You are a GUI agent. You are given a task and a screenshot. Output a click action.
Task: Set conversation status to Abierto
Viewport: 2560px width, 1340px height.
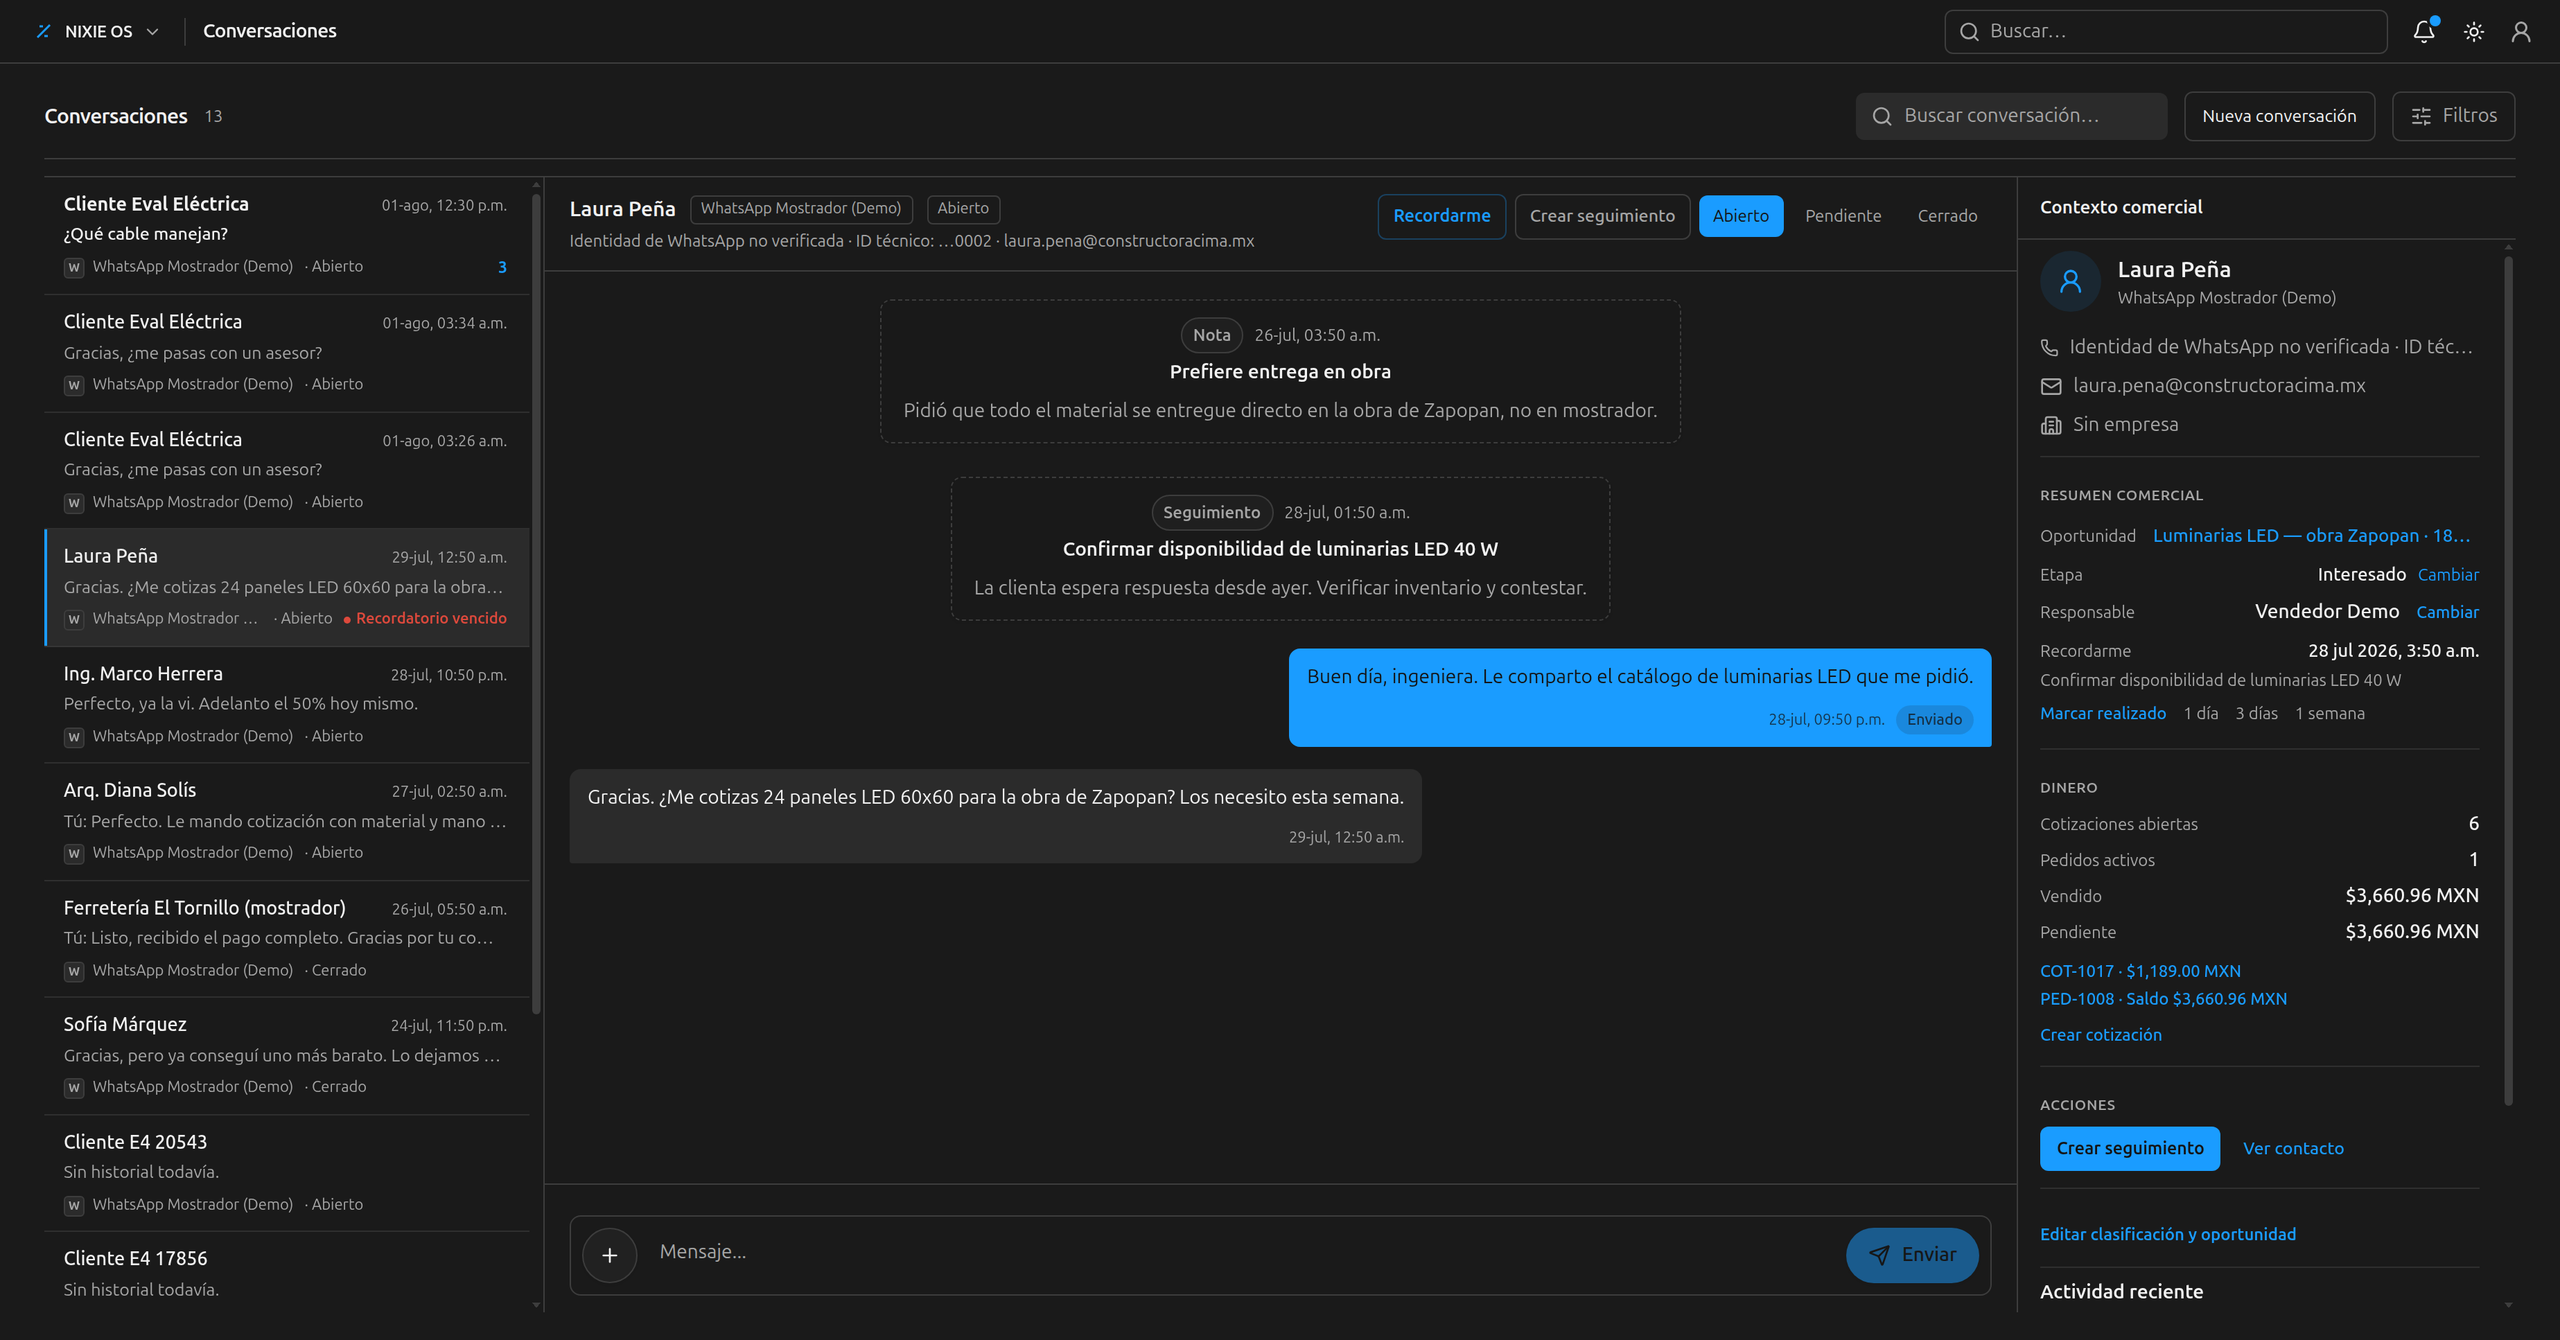(x=1740, y=216)
